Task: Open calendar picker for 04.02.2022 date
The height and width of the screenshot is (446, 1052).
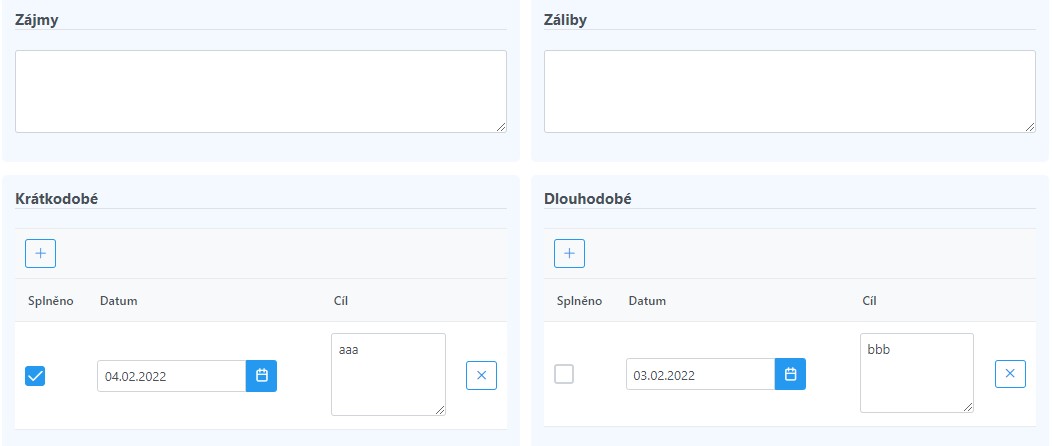Action: pos(262,376)
